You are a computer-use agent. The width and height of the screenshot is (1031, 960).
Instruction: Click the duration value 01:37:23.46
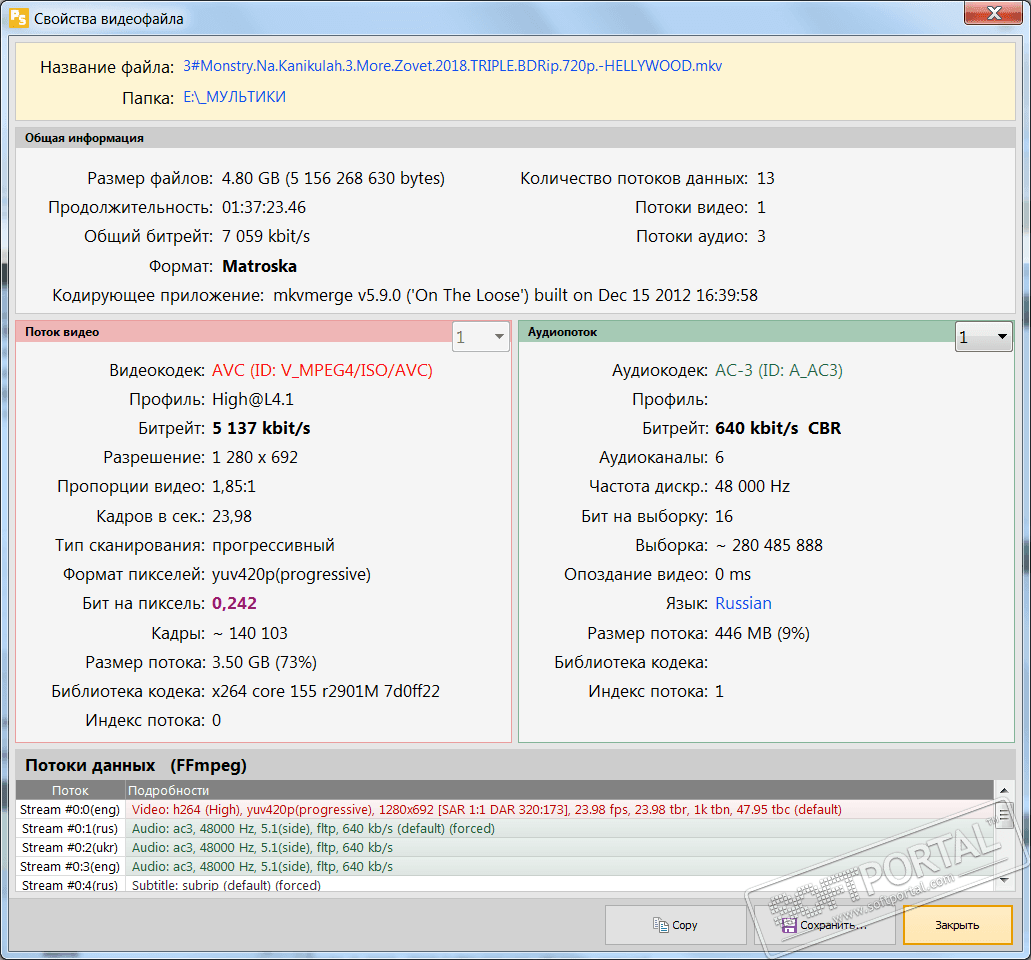pos(264,207)
